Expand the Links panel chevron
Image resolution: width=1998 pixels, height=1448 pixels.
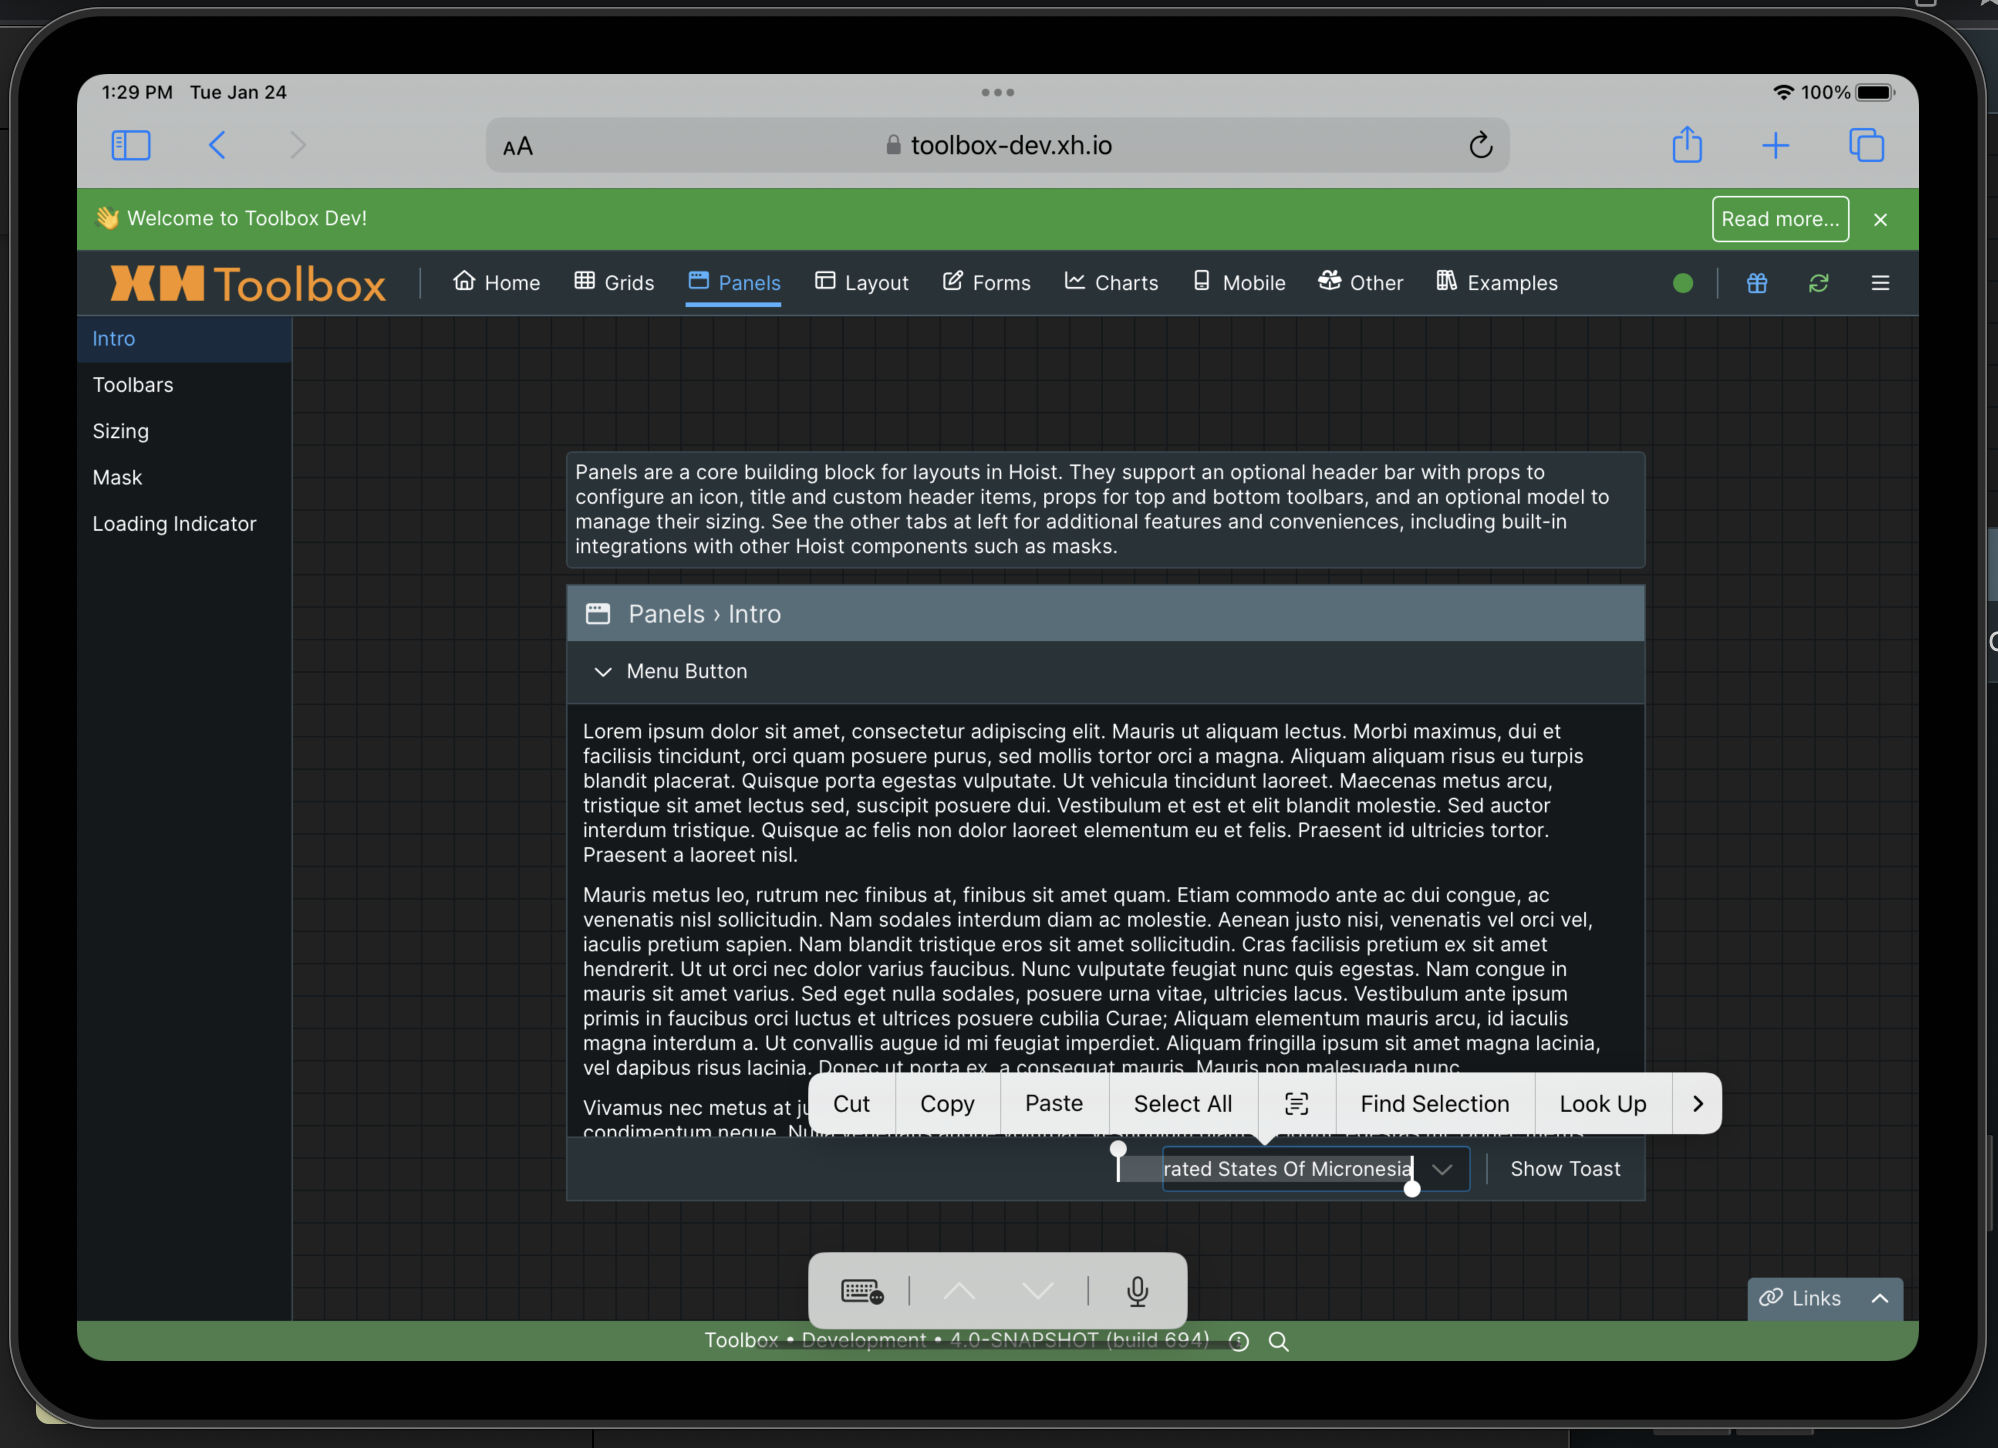click(1880, 1298)
